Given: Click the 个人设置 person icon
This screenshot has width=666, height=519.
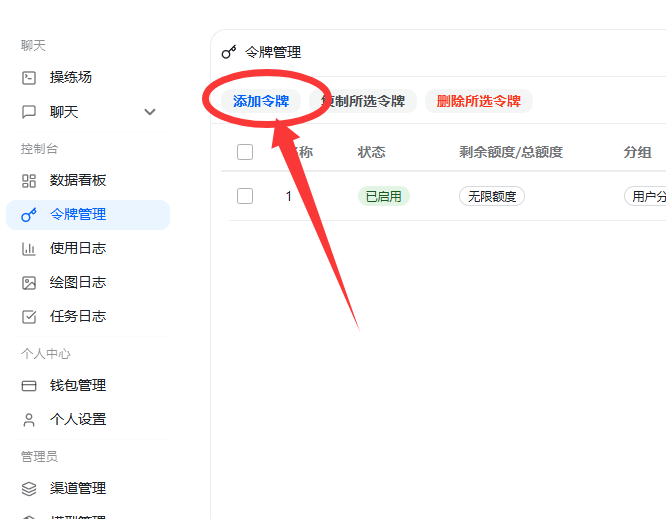Looking at the screenshot, I should pos(29,420).
